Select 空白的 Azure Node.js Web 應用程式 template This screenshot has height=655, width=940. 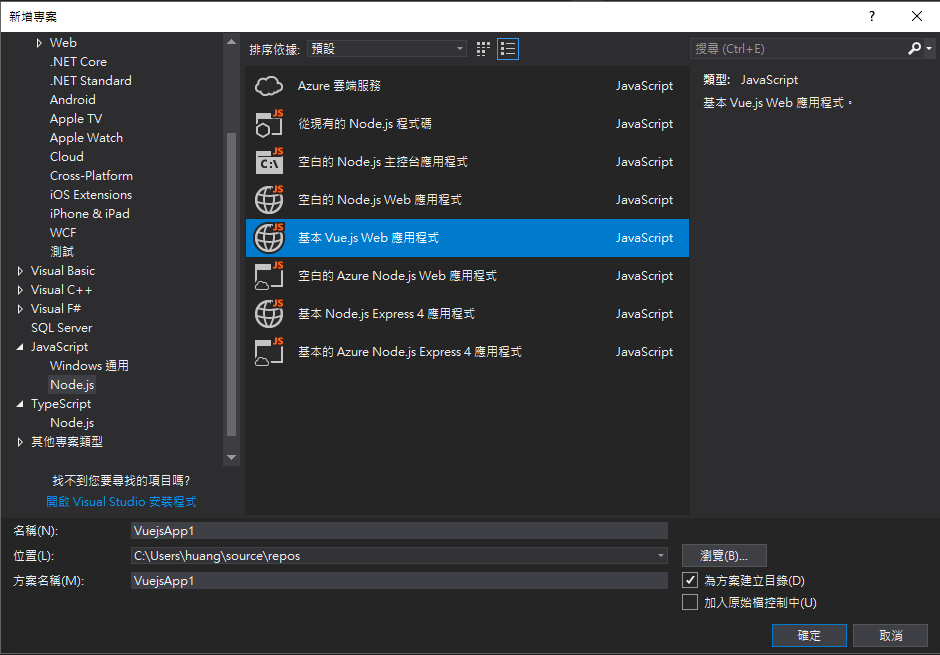point(467,276)
